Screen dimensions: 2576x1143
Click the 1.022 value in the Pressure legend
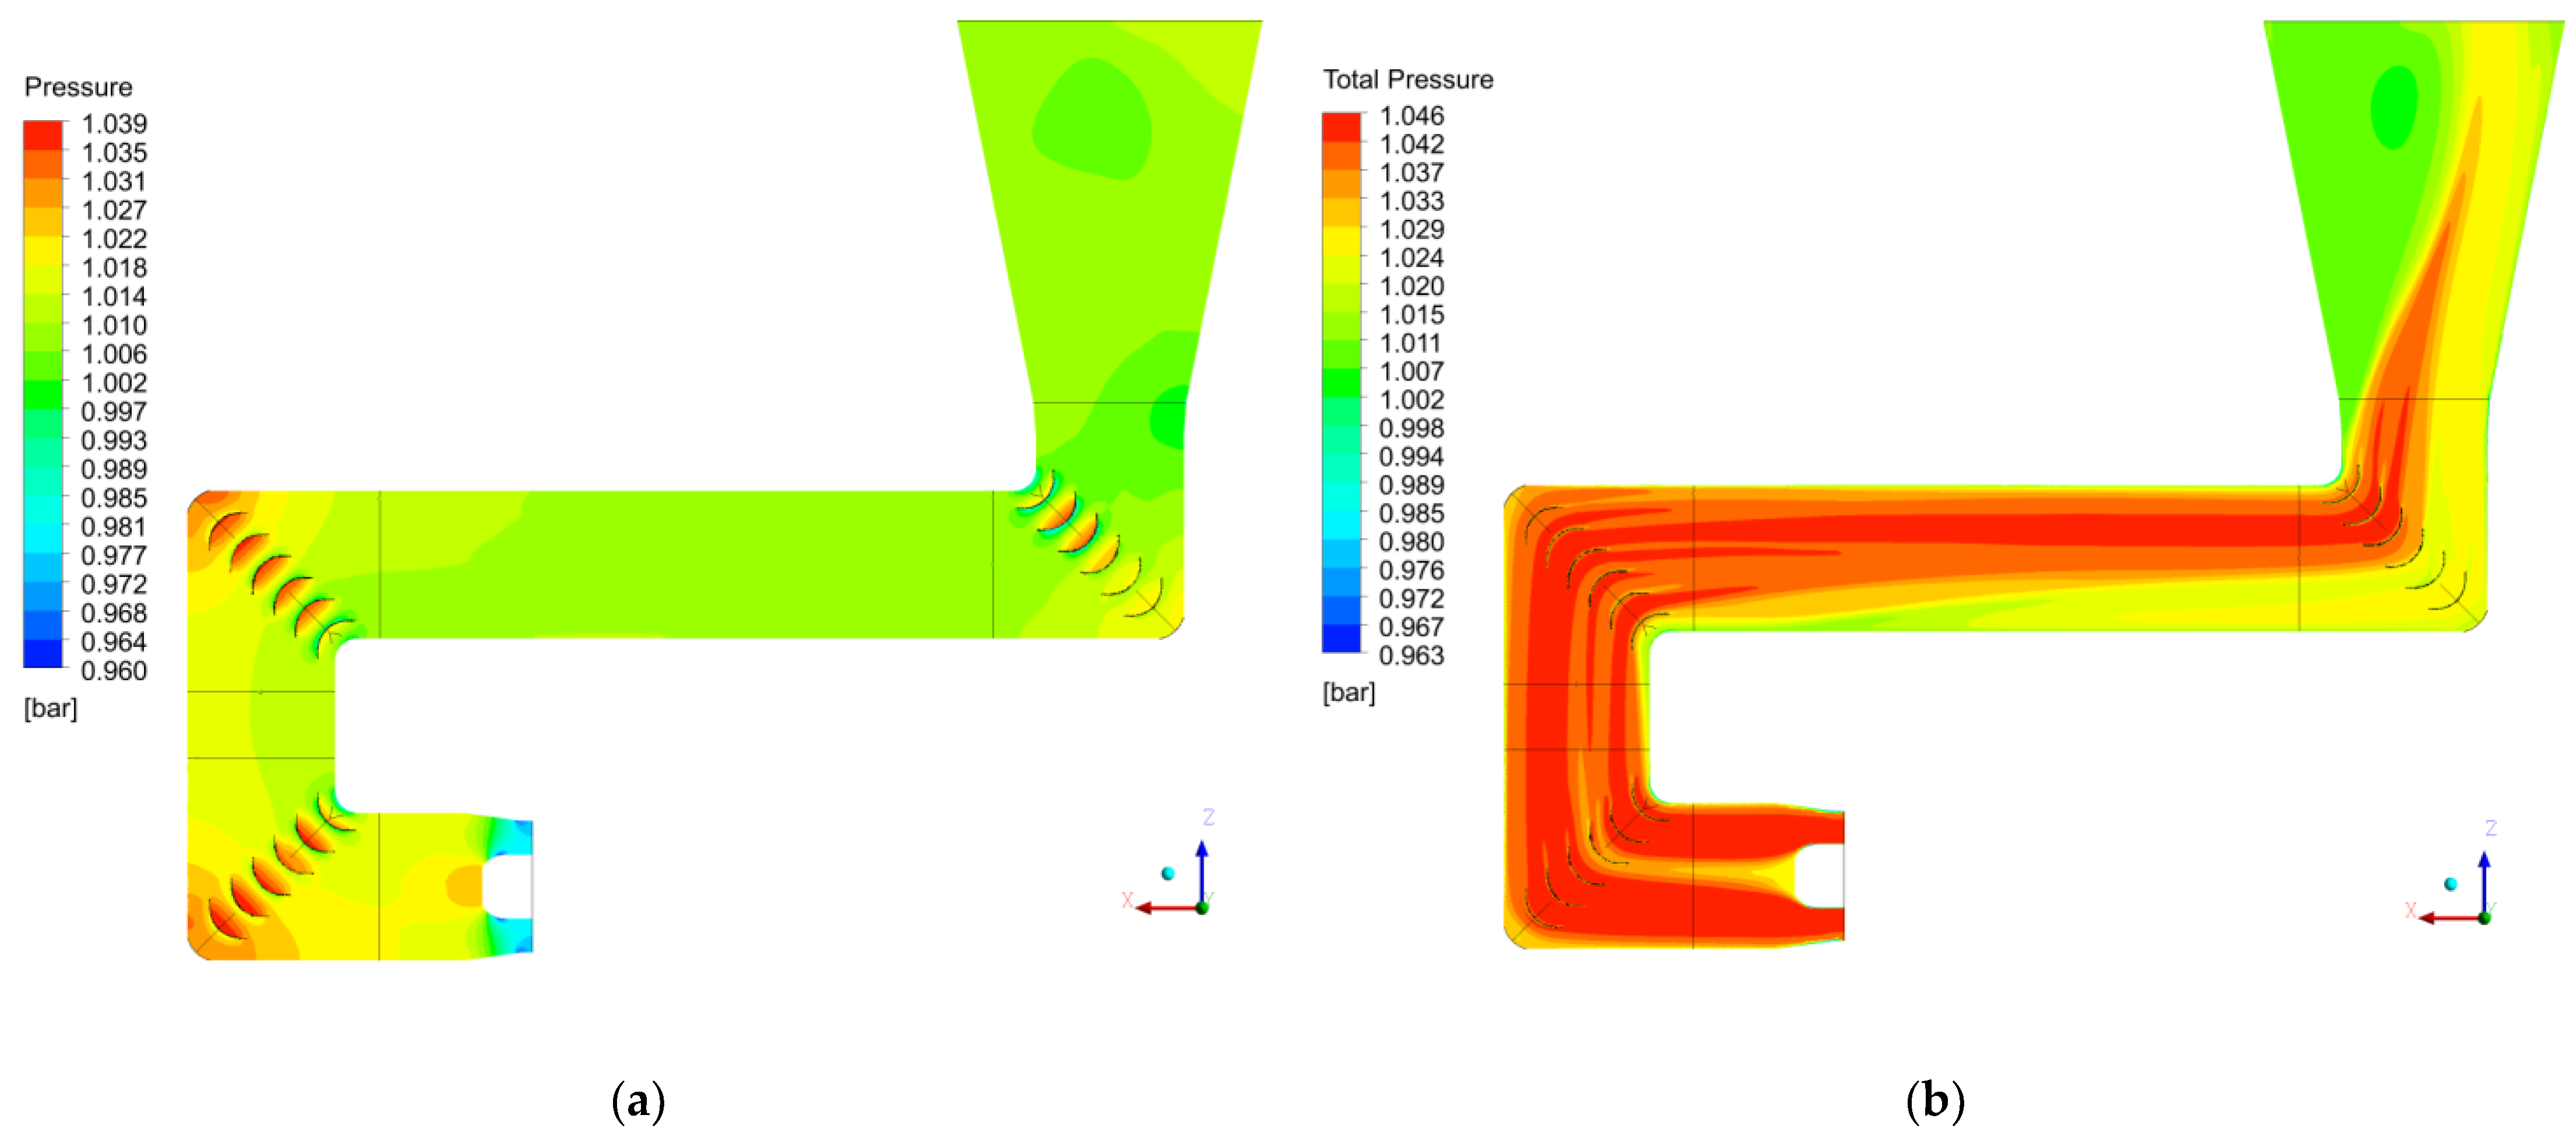click(114, 239)
